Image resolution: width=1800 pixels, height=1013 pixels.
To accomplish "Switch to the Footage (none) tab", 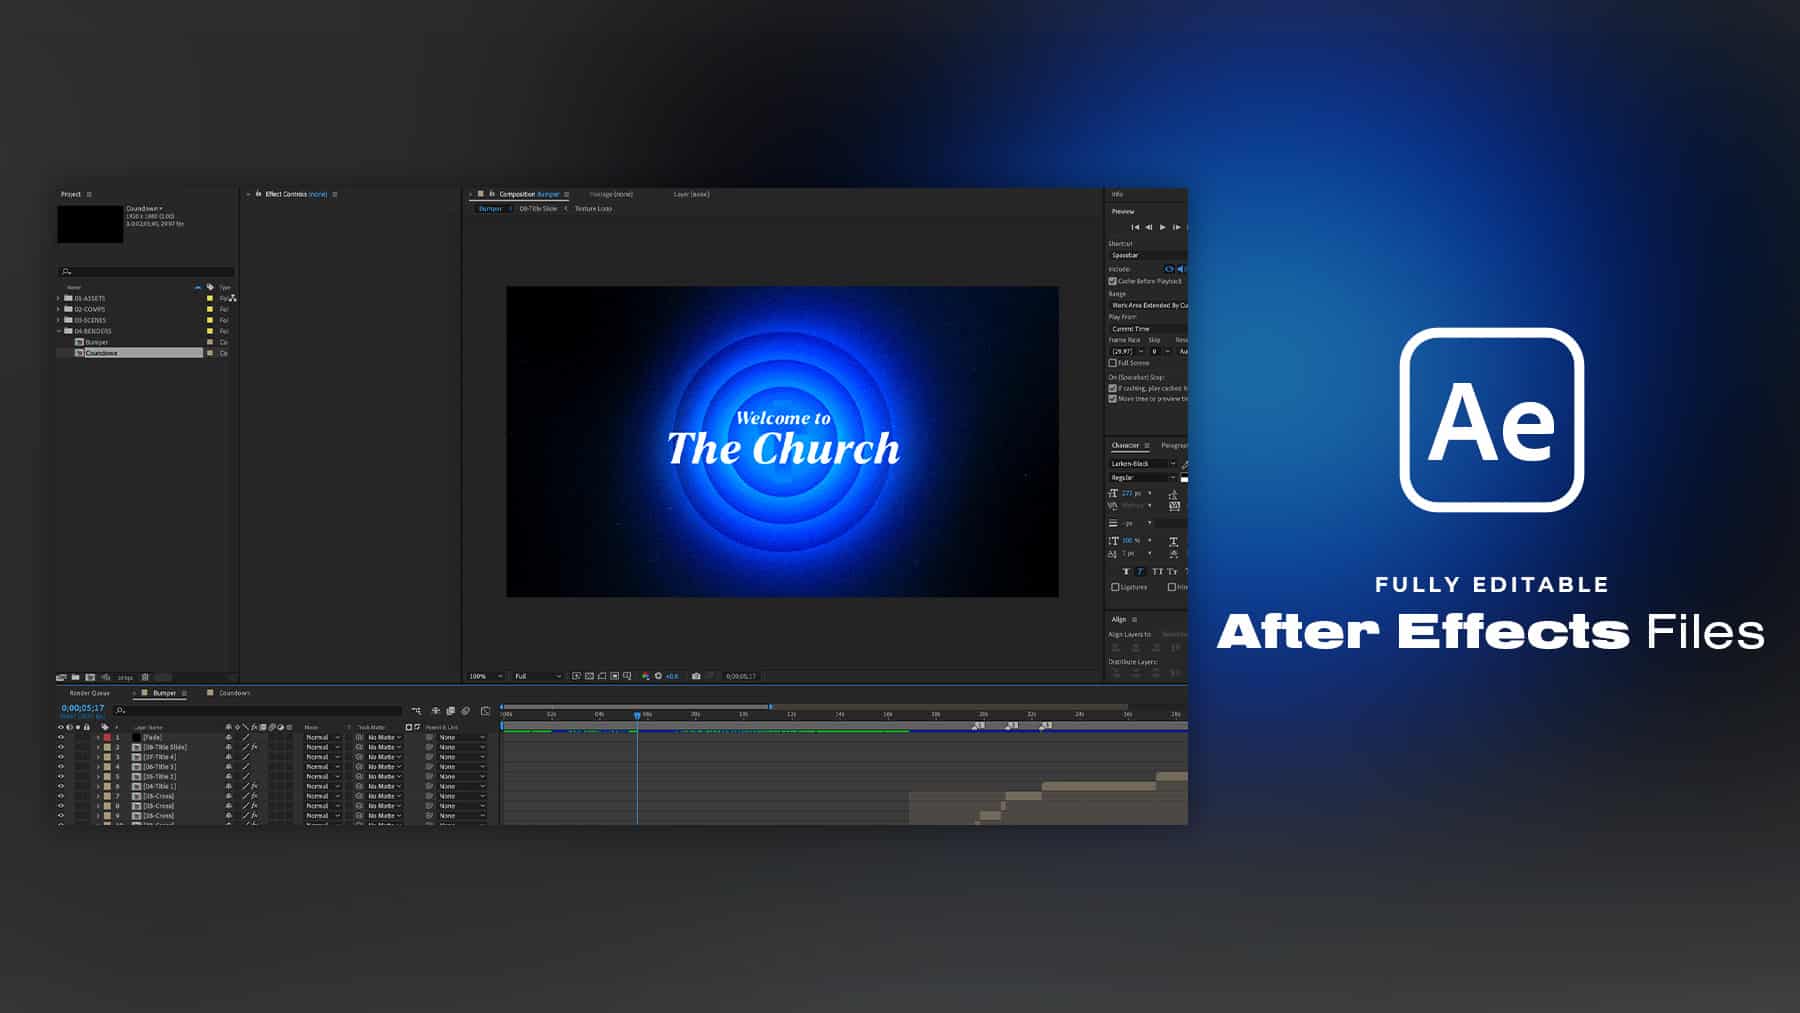I will (611, 194).
